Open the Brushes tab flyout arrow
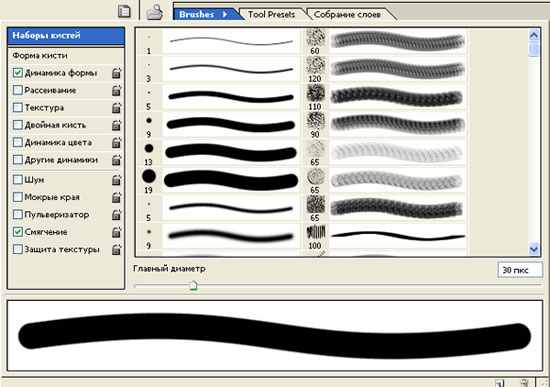550x387 pixels. (224, 14)
